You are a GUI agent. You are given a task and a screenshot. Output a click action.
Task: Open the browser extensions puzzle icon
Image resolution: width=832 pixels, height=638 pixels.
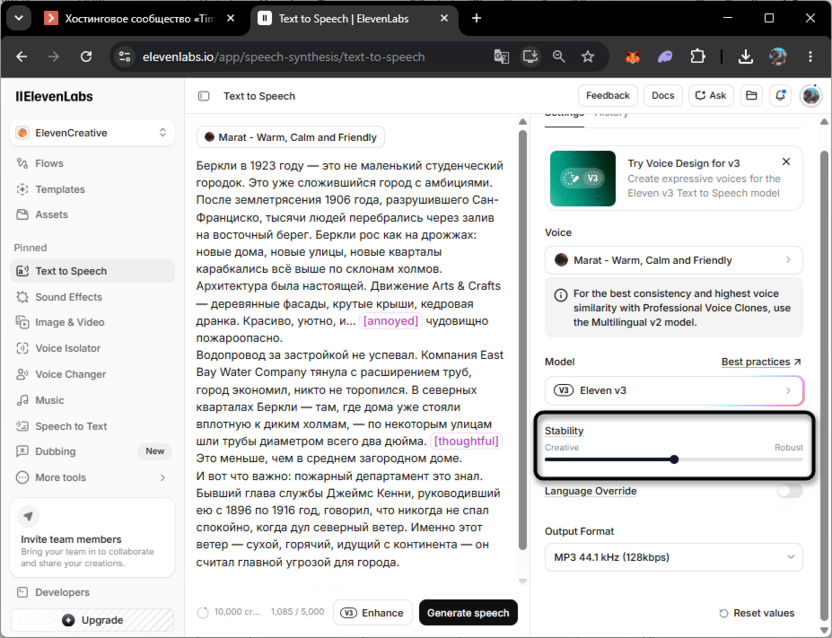point(697,56)
